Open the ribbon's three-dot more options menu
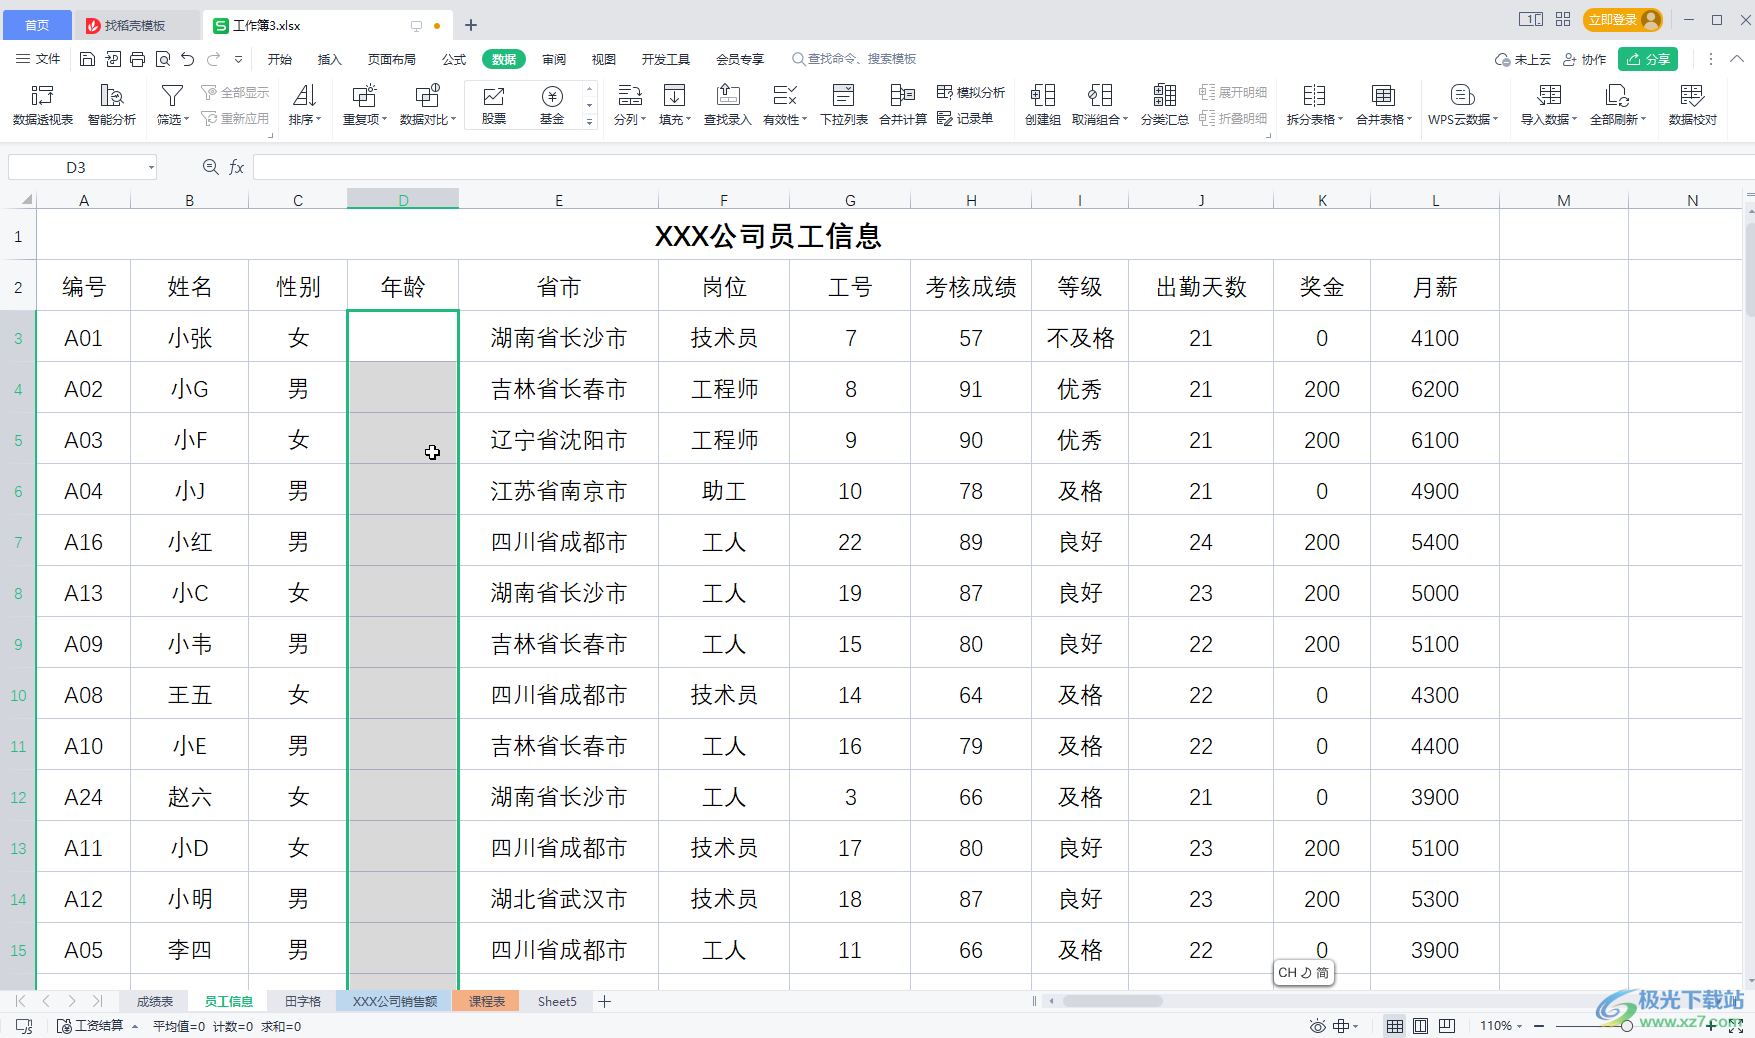The width and height of the screenshot is (1755, 1038). (x=1711, y=59)
